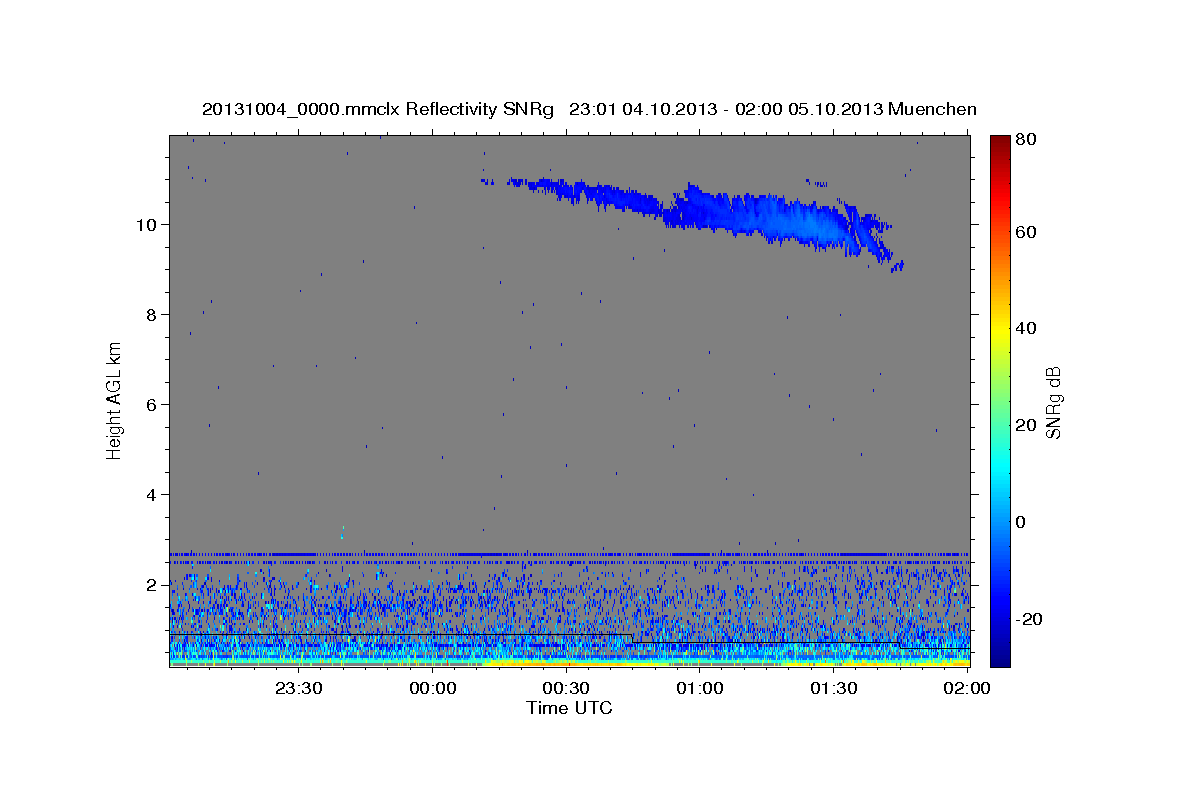
Task: Click the 'Height AGL km' axis label
Action: click(114, 401)
